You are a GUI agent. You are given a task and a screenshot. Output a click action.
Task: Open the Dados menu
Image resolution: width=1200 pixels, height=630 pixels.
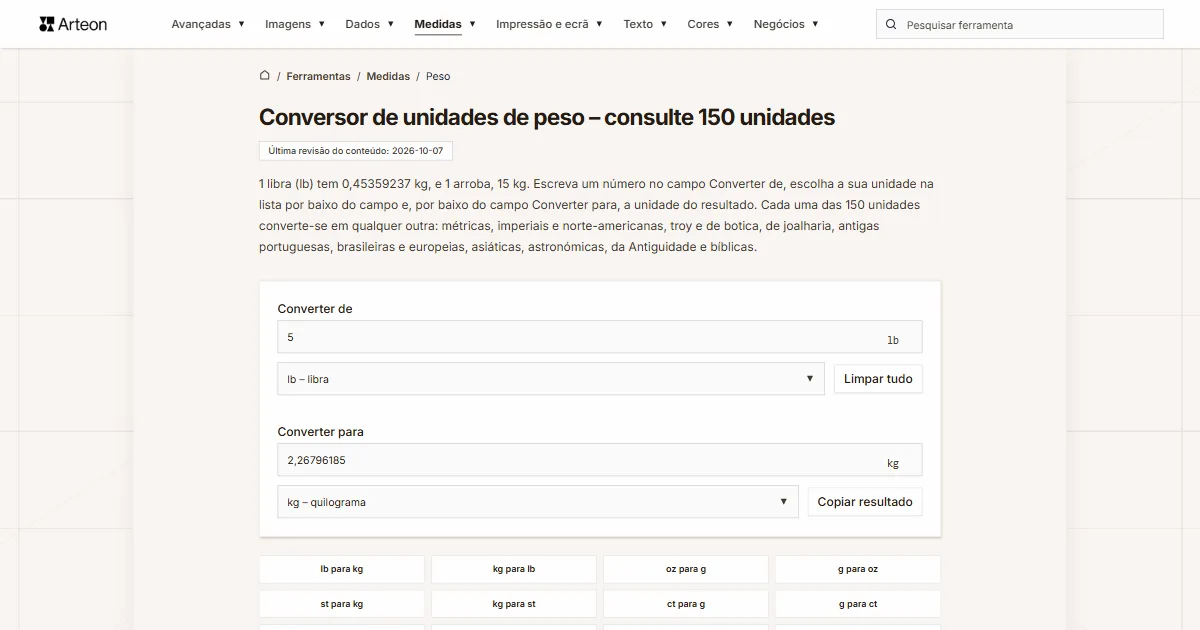(370, 24)
